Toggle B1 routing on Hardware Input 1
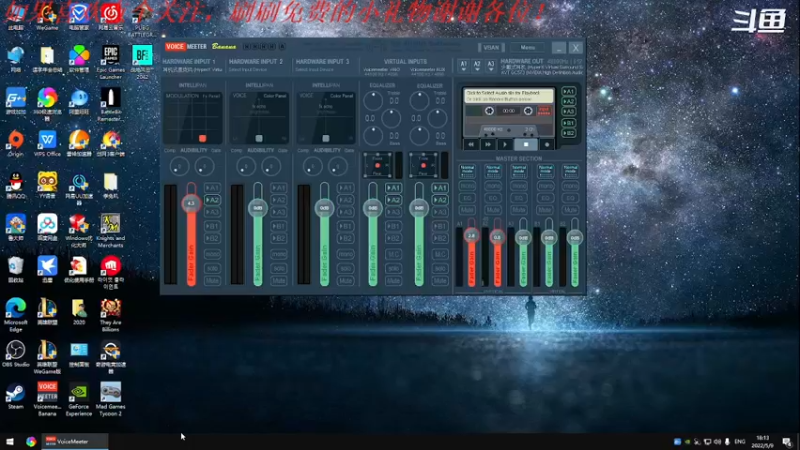The image size is (800, 450). 212,226
